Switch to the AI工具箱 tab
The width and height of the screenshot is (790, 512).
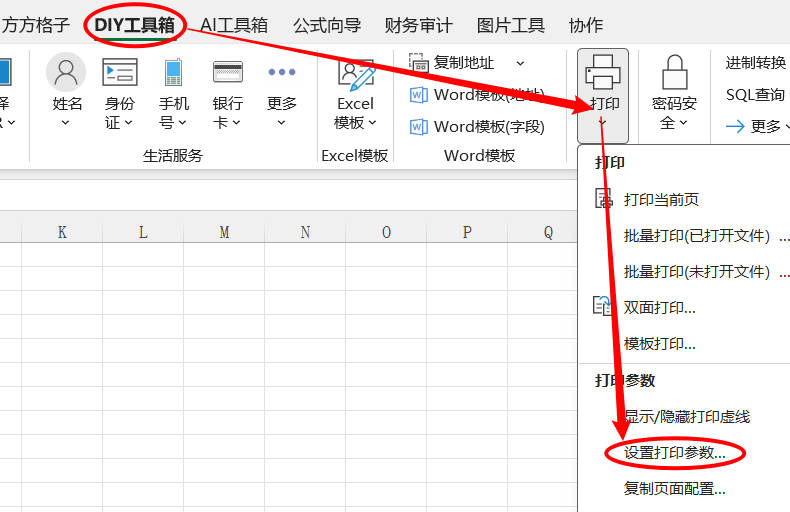coord(234,25)
